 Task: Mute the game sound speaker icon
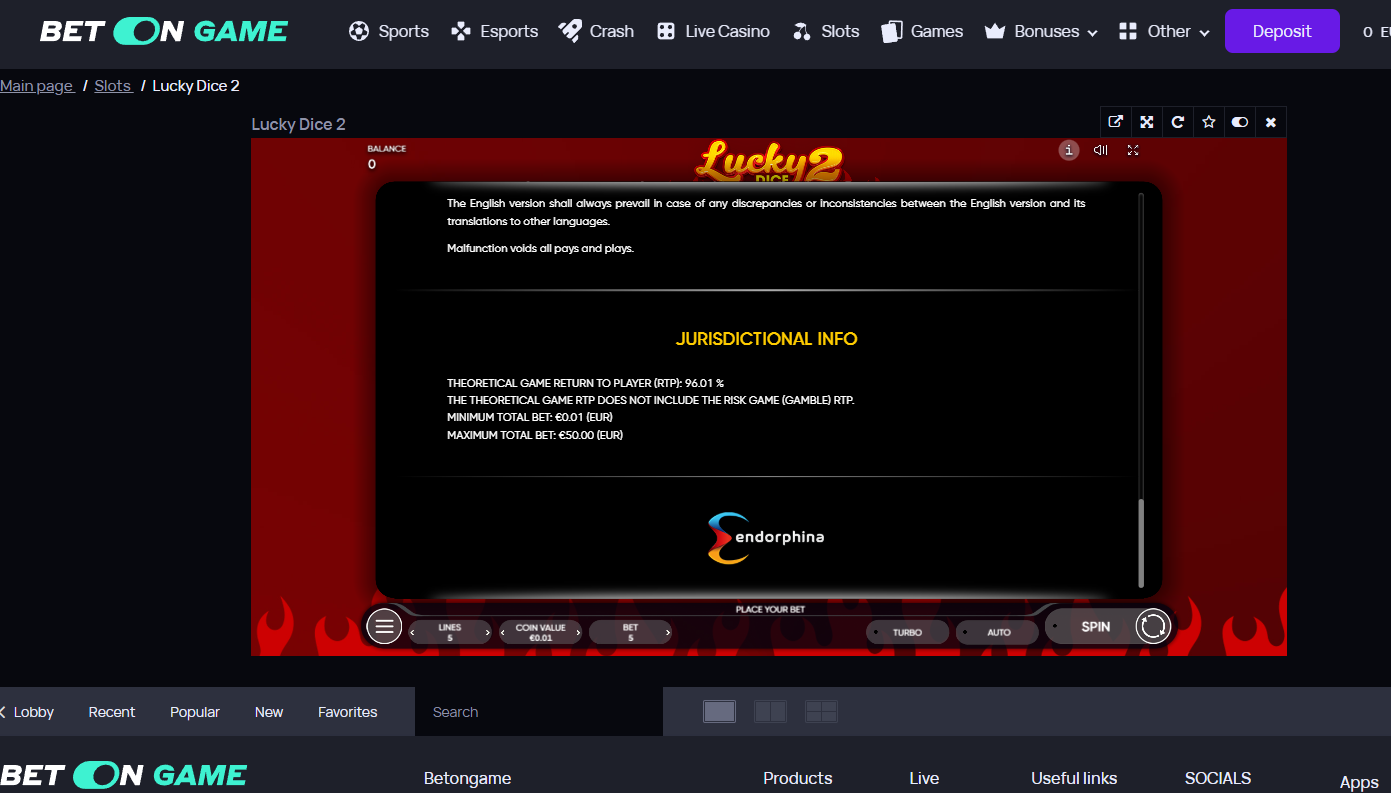1101,150
